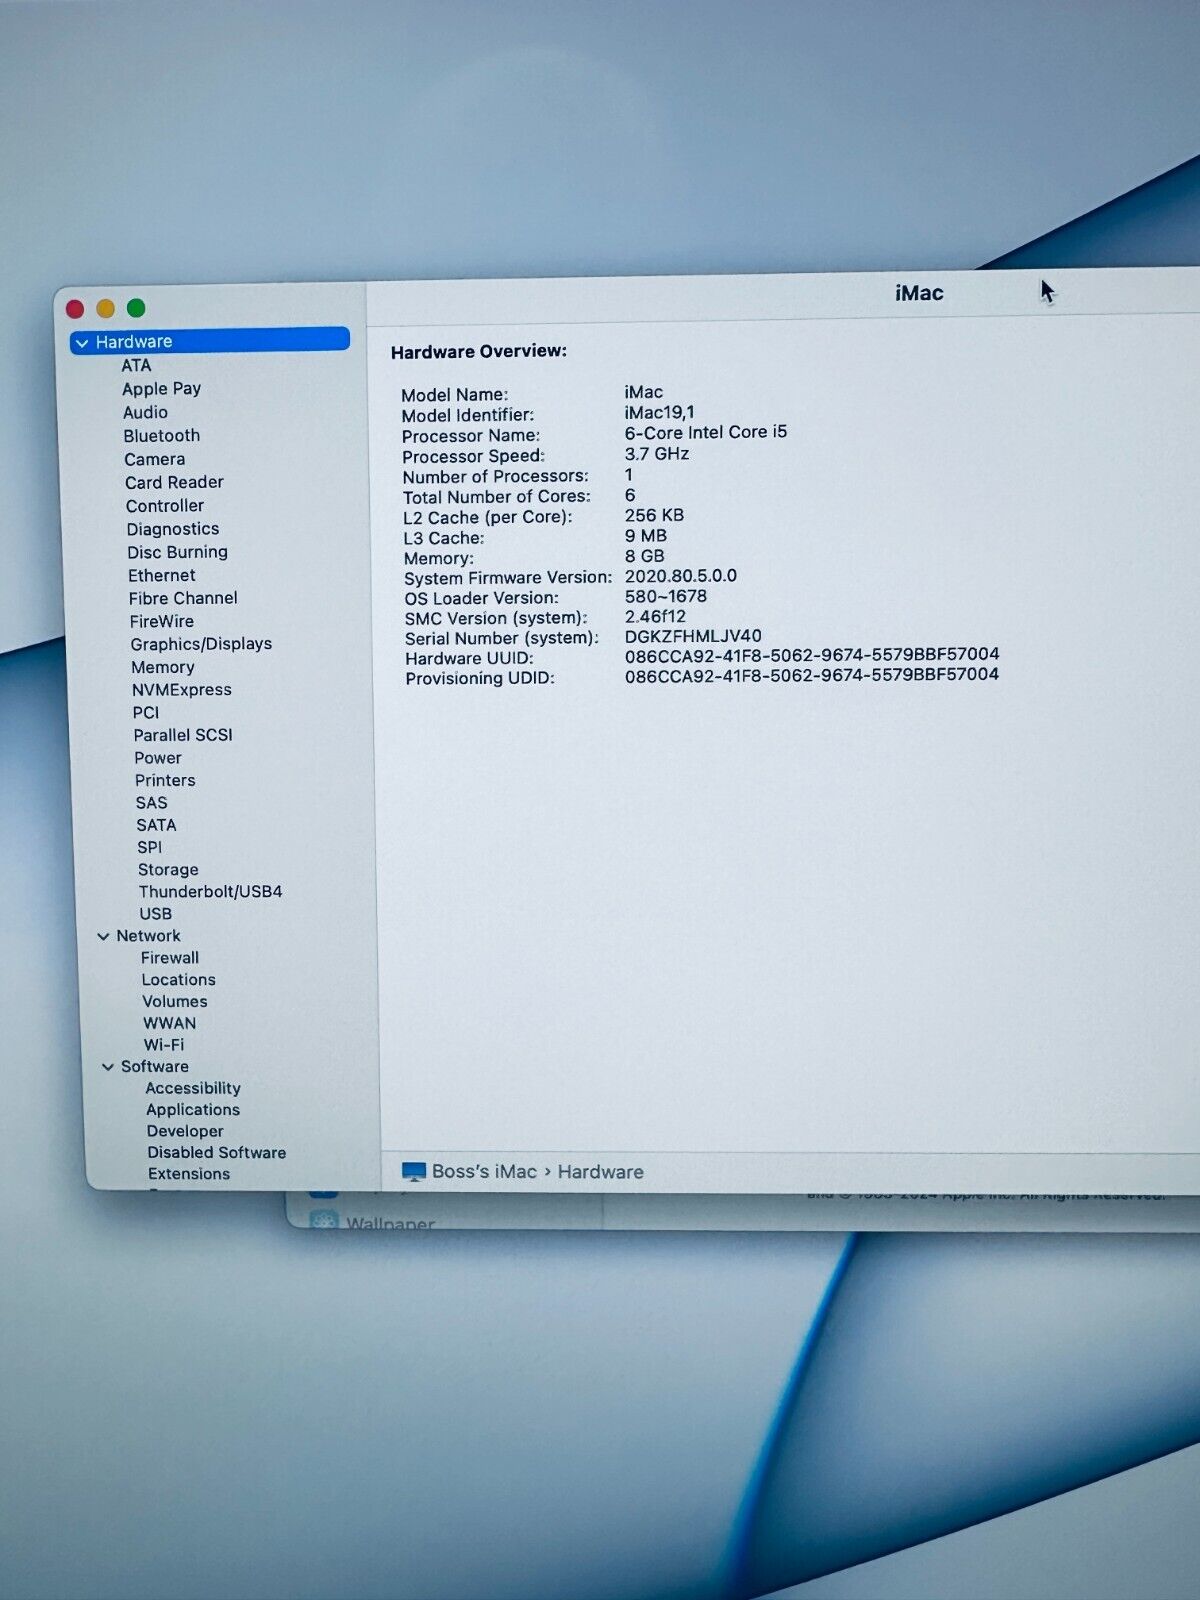Show Storage hardware information

[x=168, y=870]
